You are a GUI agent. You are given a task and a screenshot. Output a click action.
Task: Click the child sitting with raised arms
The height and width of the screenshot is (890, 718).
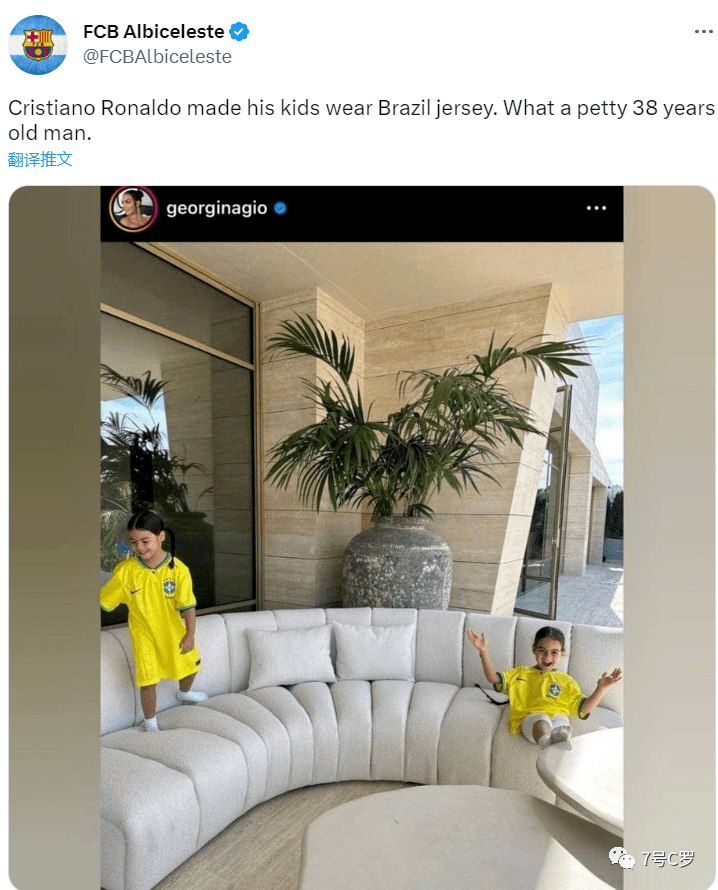pyautogui.click(x=544, y=685)
